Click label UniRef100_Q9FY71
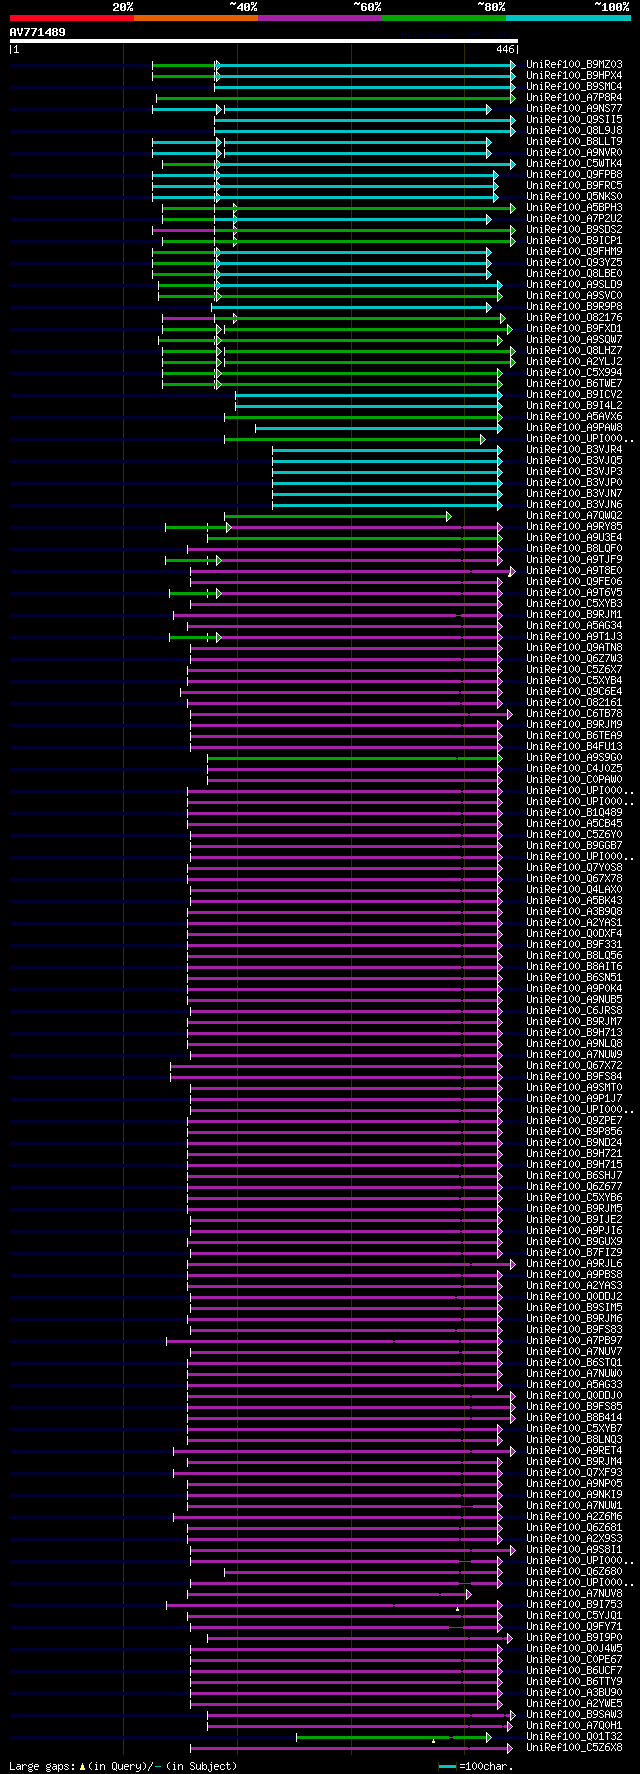 tap(574, 1627)
